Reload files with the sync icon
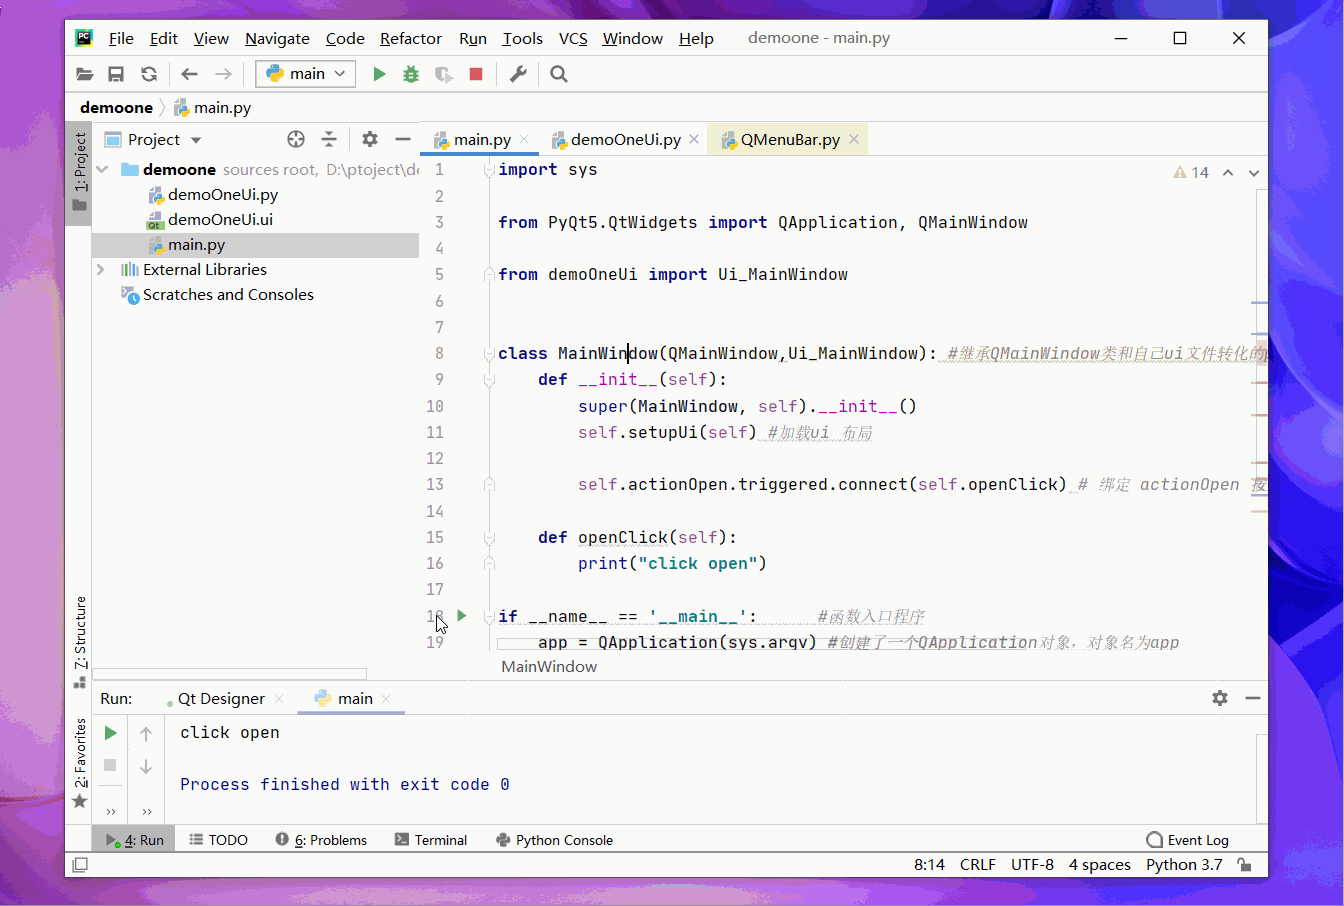 click(x=149, y=74)
